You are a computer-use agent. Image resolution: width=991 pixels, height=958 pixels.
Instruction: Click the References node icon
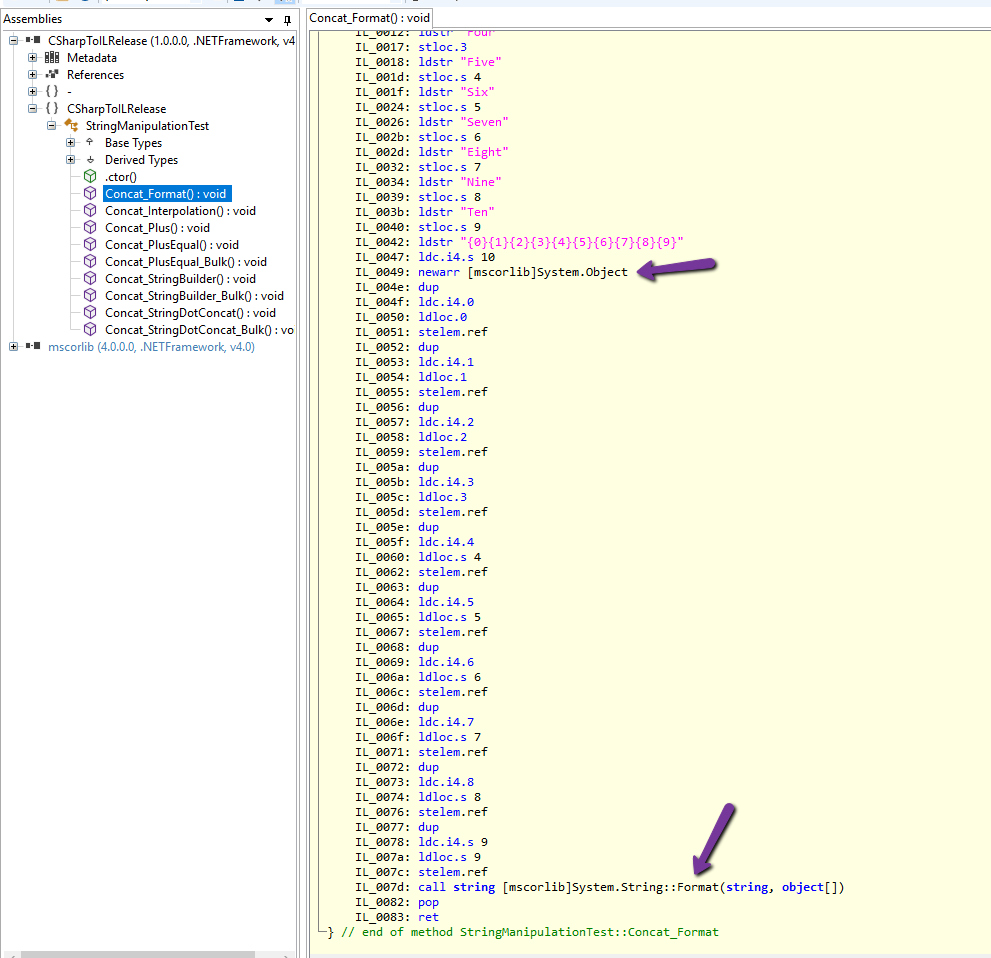[x=51, y=74]
